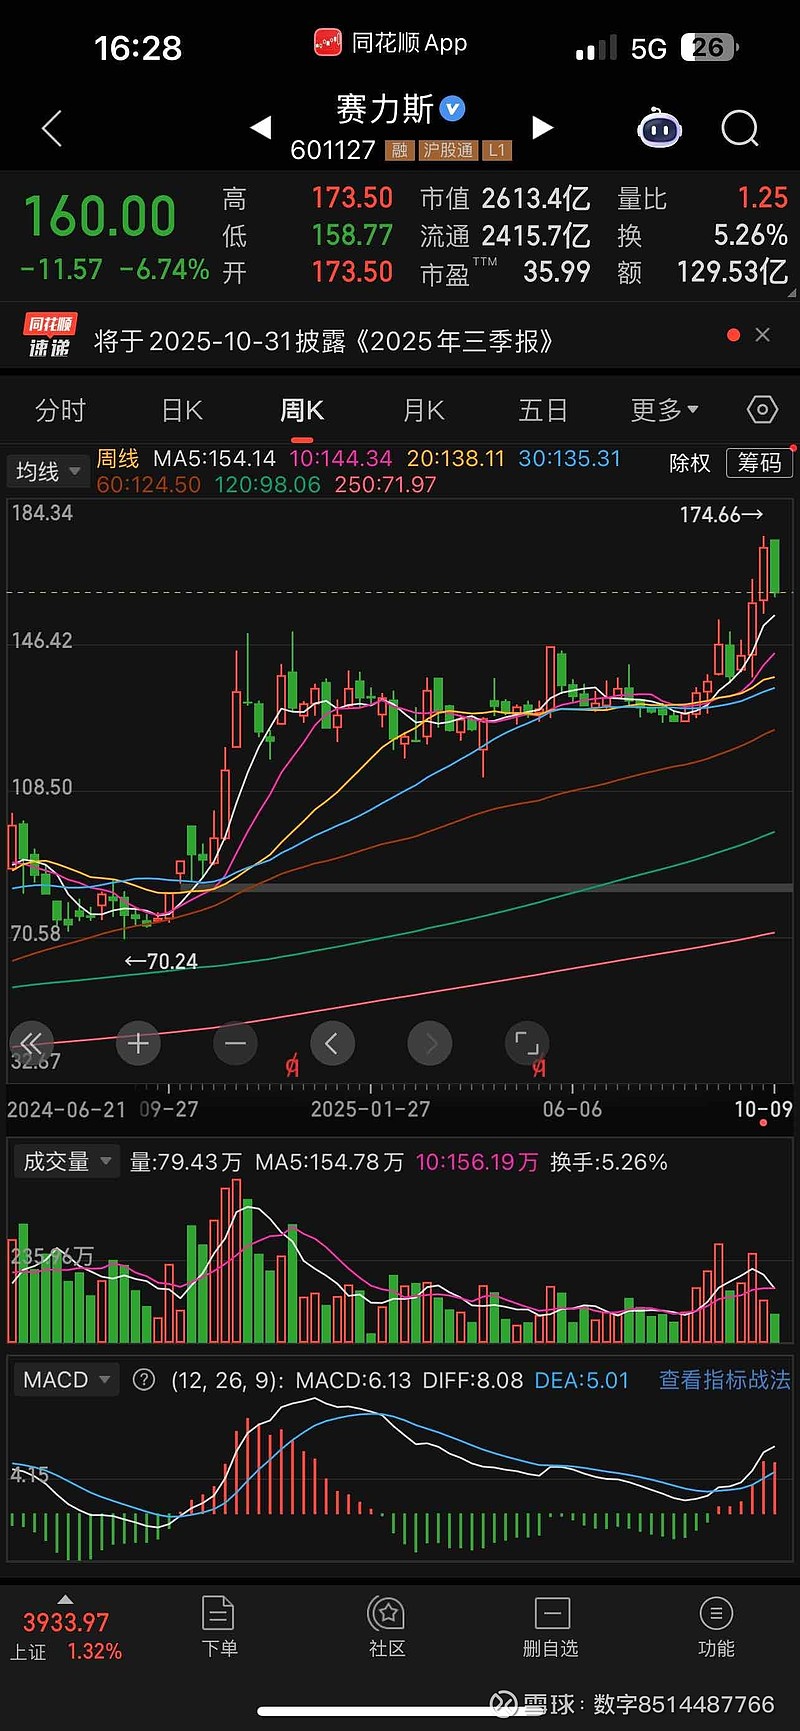Zoom out chart with minus button

coord(235,1044)
